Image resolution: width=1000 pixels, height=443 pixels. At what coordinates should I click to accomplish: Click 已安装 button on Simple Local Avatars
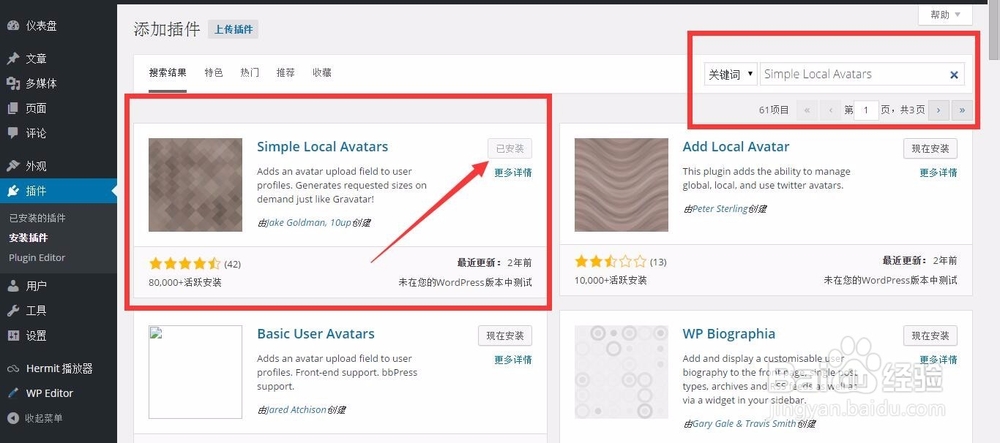(x=510, y=149)
